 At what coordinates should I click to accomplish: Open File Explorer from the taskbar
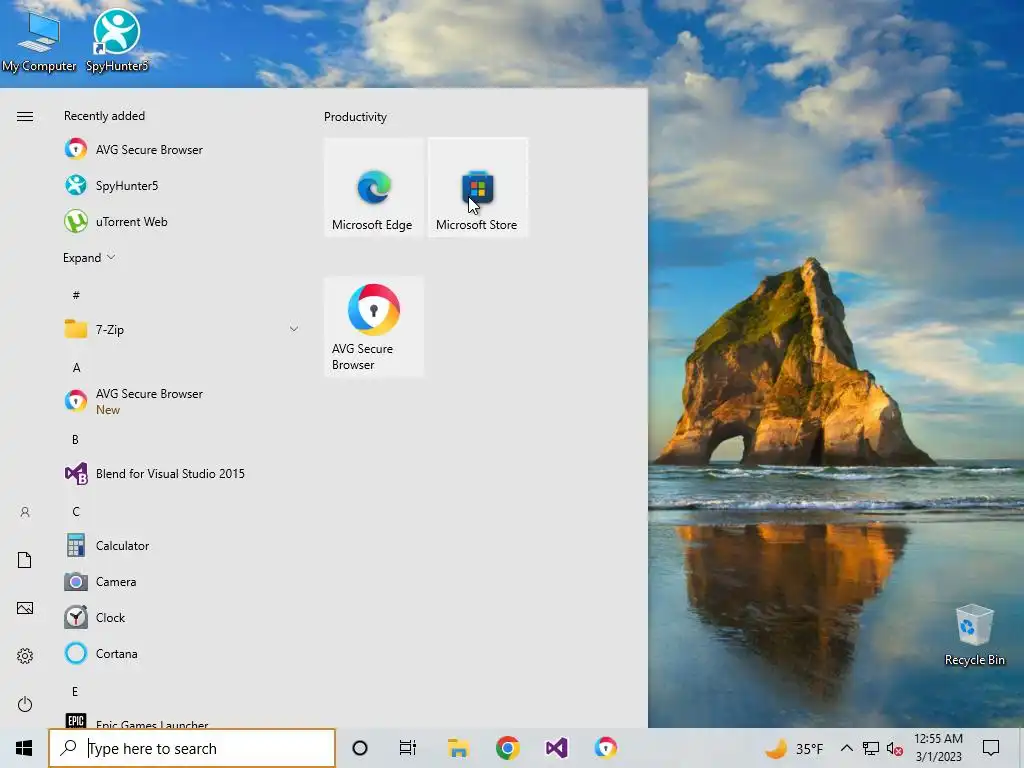458,748
